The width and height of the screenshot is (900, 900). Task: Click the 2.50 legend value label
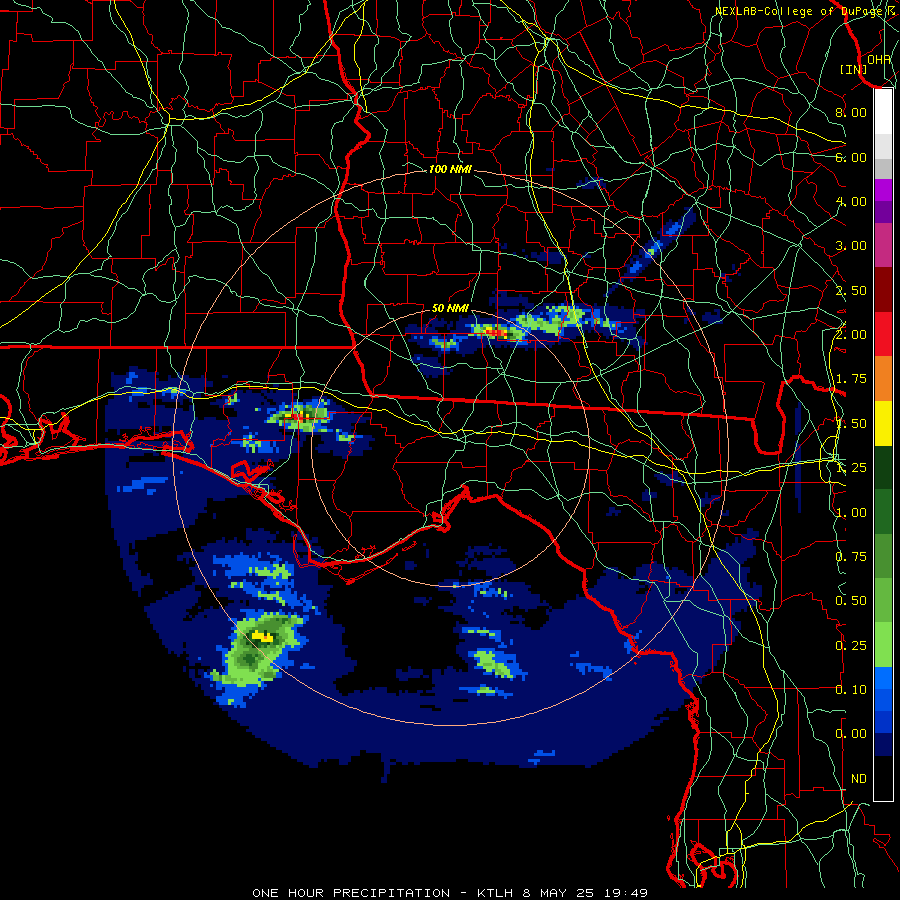tap(851, 290)
